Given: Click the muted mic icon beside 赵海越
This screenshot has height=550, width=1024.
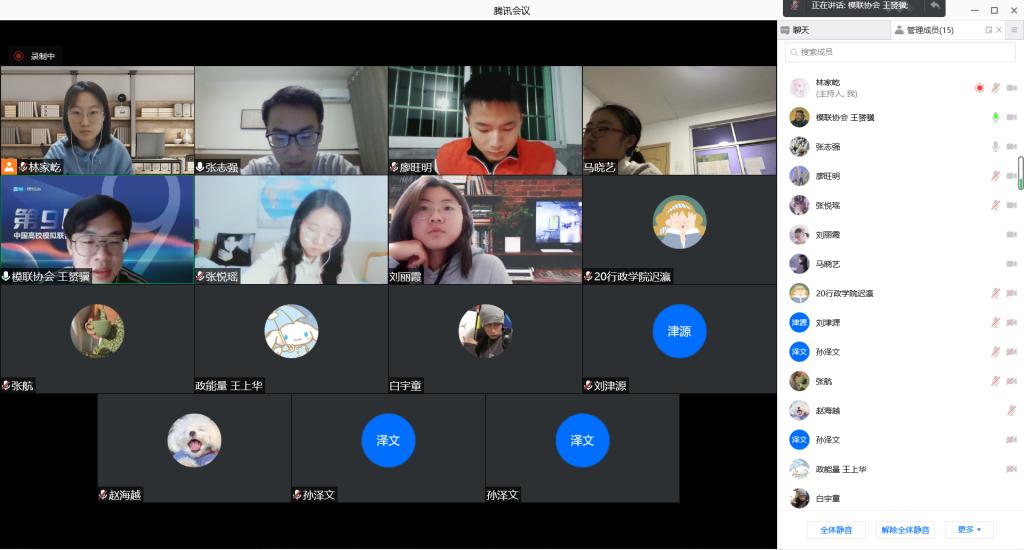Looking at the screenshot, I should point(1011,410).
